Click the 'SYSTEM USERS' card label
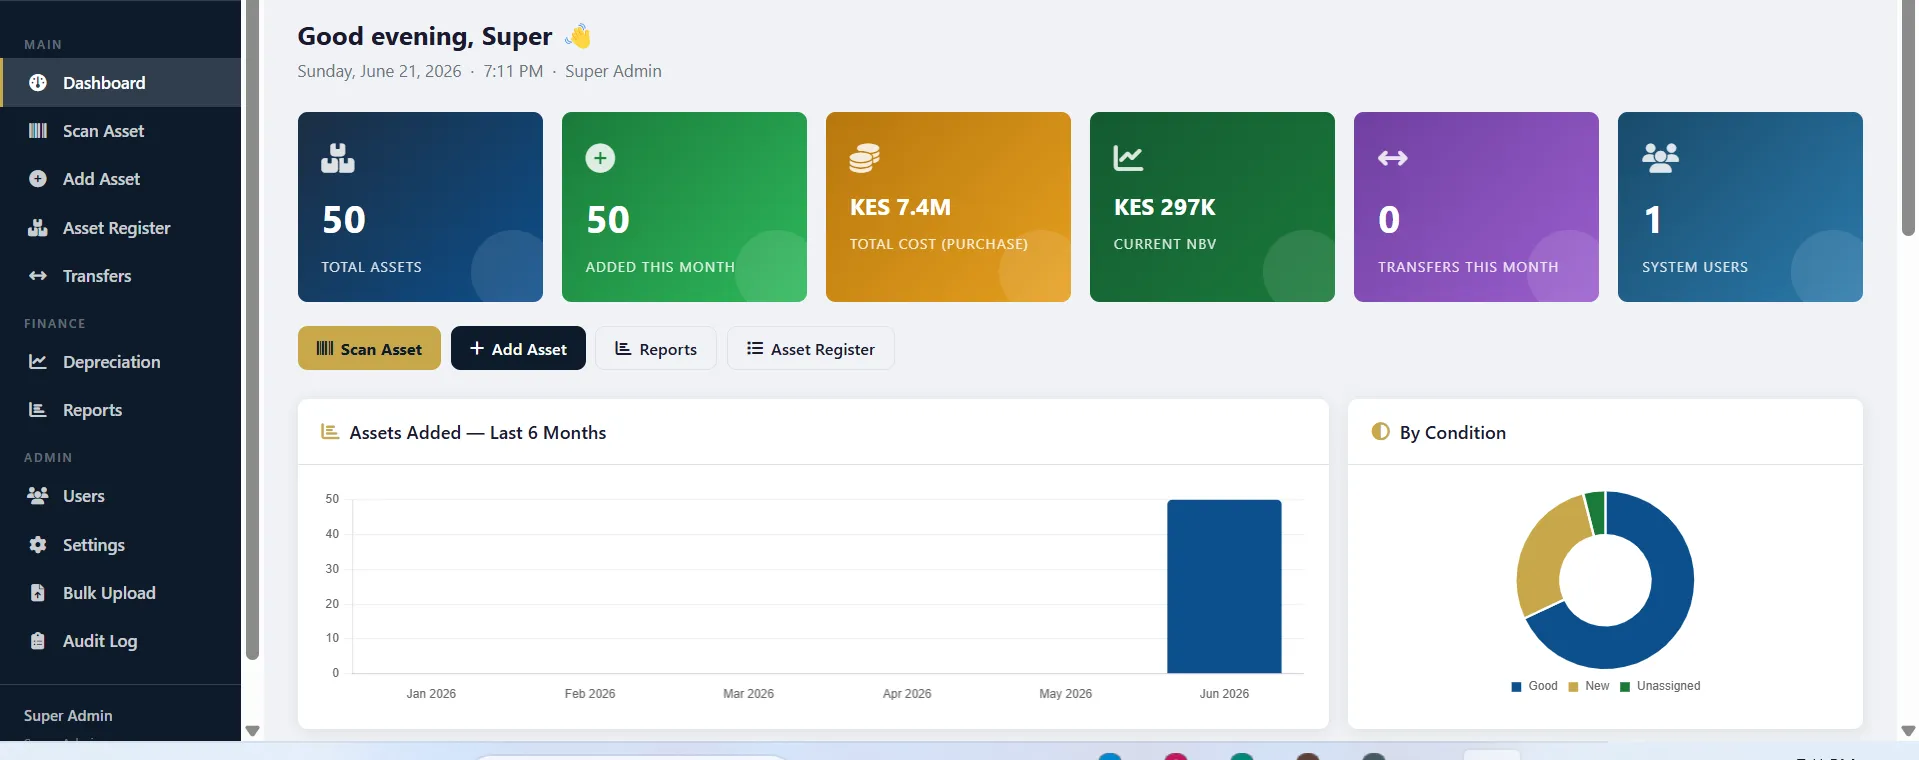Screen dimensions: 1919x760 [x=1695, y=267]
